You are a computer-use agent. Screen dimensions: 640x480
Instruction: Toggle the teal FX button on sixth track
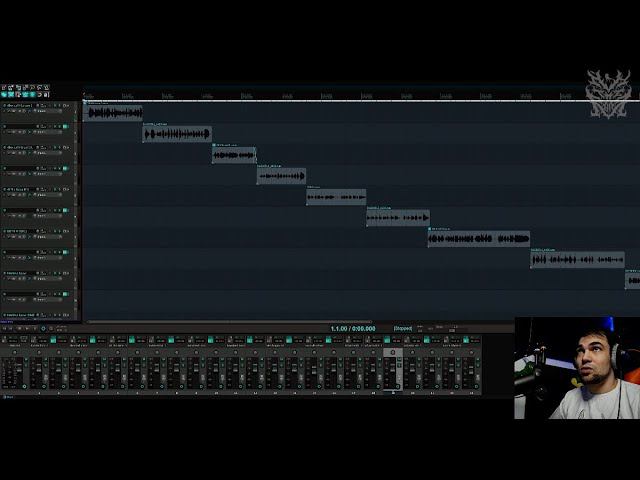click(x=65, y=210)
